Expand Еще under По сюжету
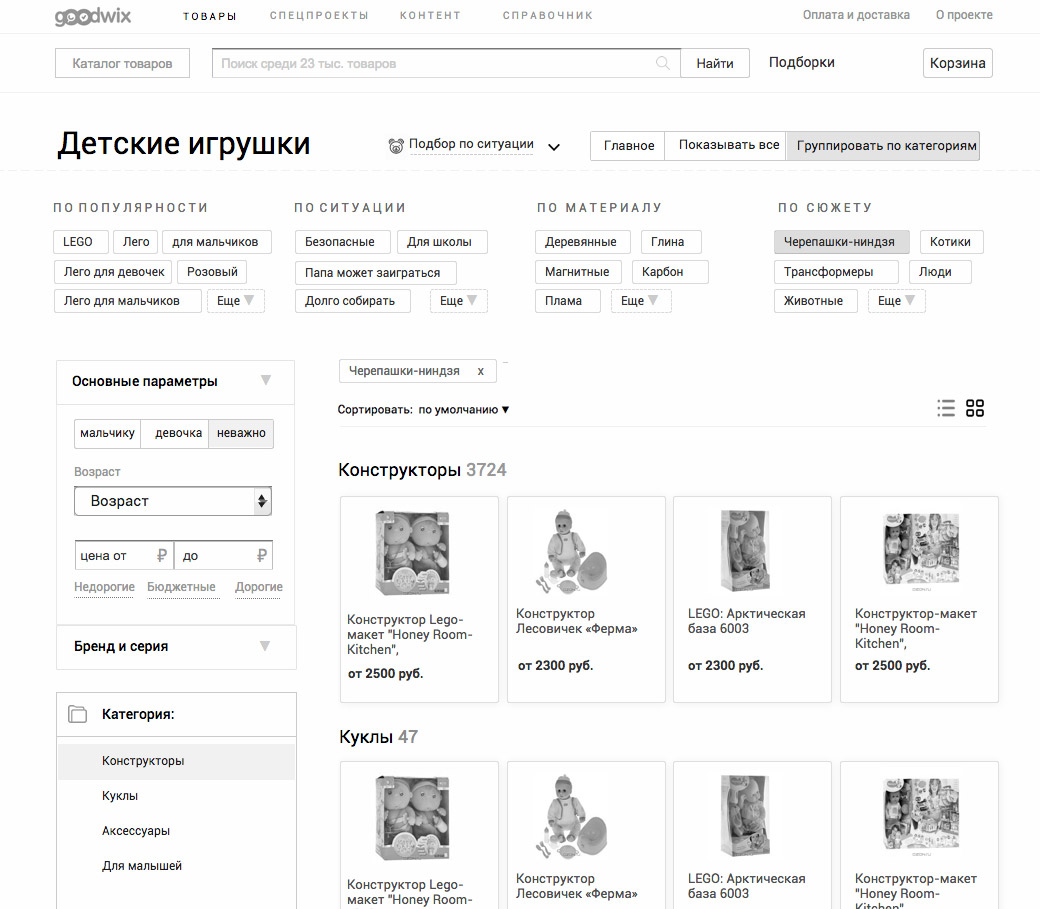Viewport: 1040px width, 909px height. 896,301
